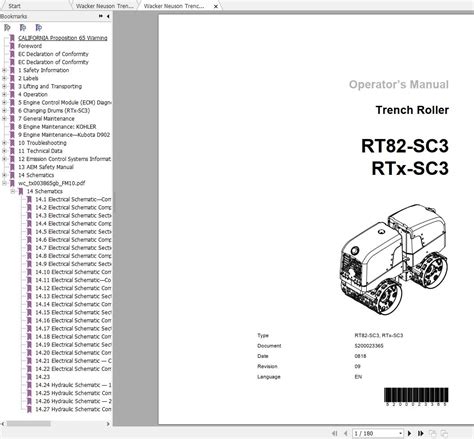The height and width of the screenshot is (439, 474).
Task: Close the active Wacker Neuson tab
Action: [216, 6]
